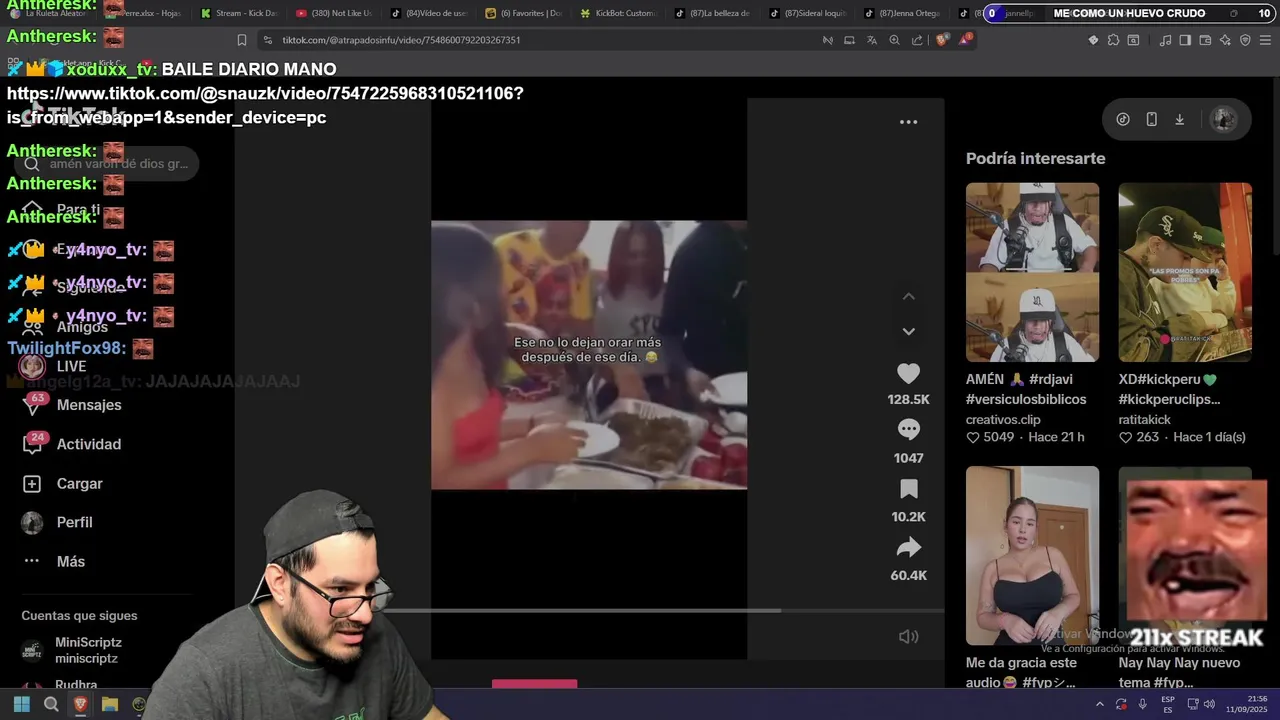Open Cargar in TikTok sidebar

(x=79, y=483)
